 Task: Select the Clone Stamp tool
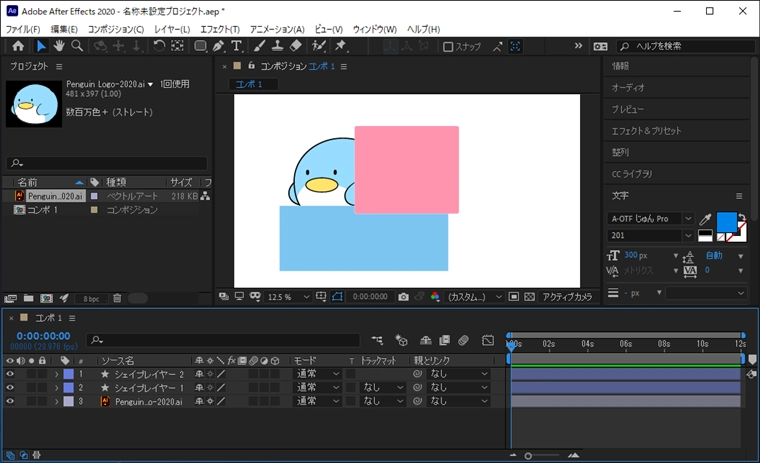pos(277,46)
